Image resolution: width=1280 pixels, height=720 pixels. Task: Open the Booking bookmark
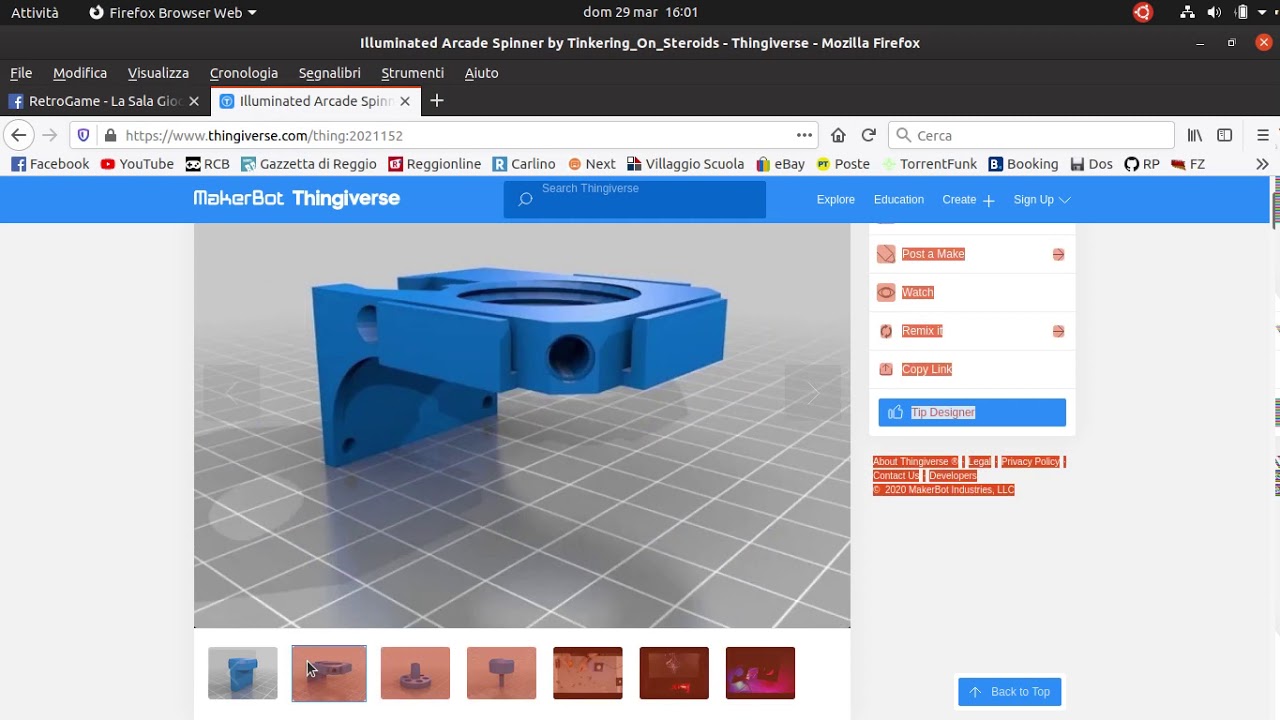click(1023, 164)
